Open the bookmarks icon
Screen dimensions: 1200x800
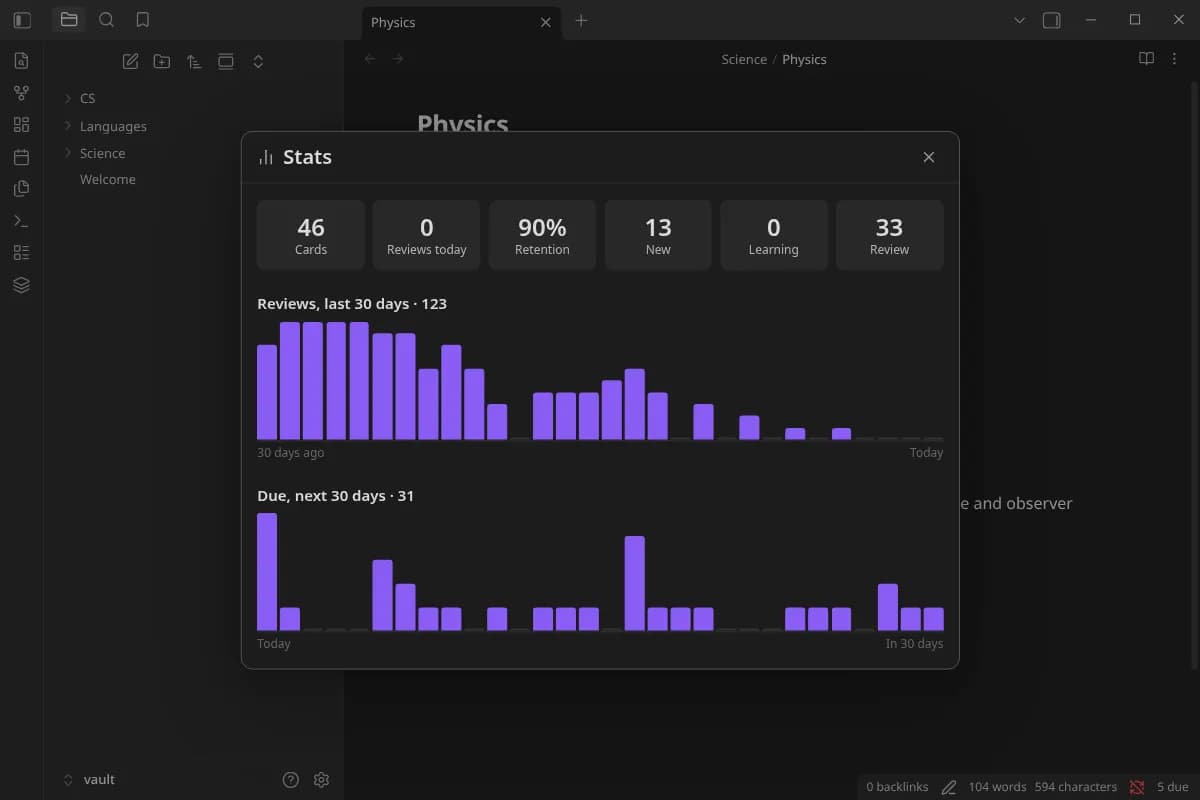tap(143, 20)
